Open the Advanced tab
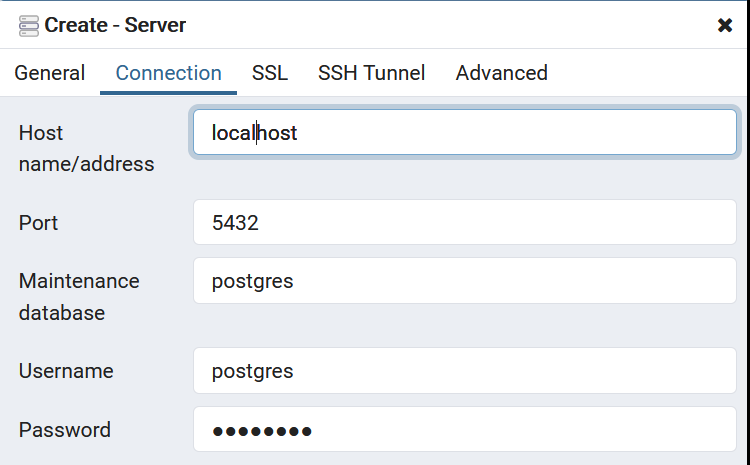This screenshot has width=750, height=465. tap(501, 73)
